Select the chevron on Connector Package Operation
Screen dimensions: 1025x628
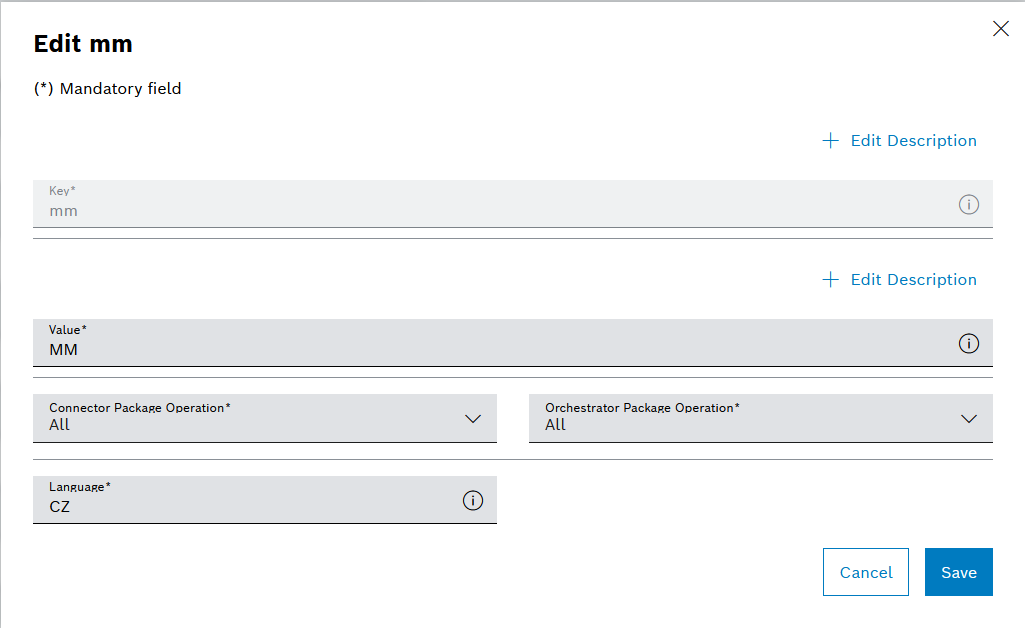tap(473, 419)
